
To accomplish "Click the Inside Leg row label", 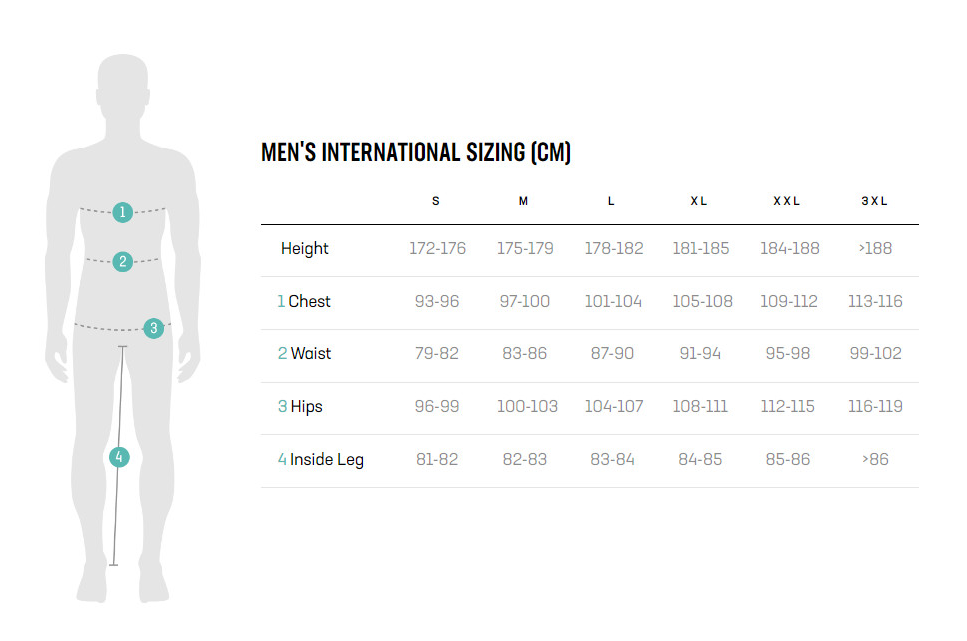I will coord(321,460).
